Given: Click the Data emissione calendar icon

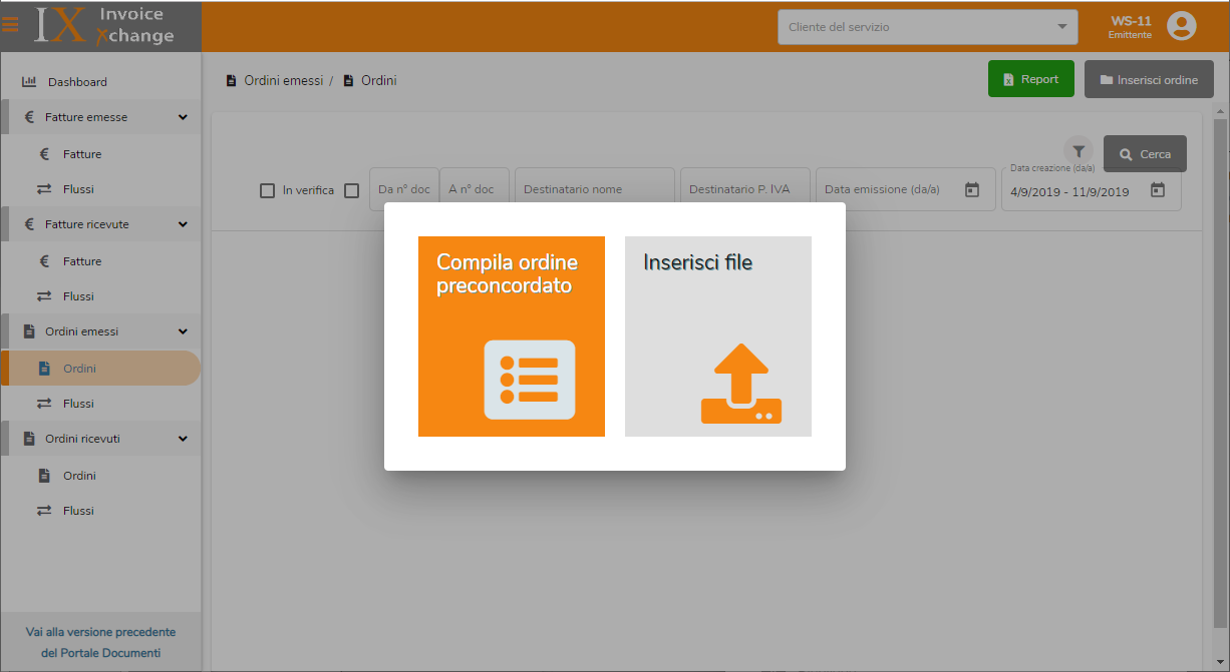Looking at the screenshot, I should (971, 190).
